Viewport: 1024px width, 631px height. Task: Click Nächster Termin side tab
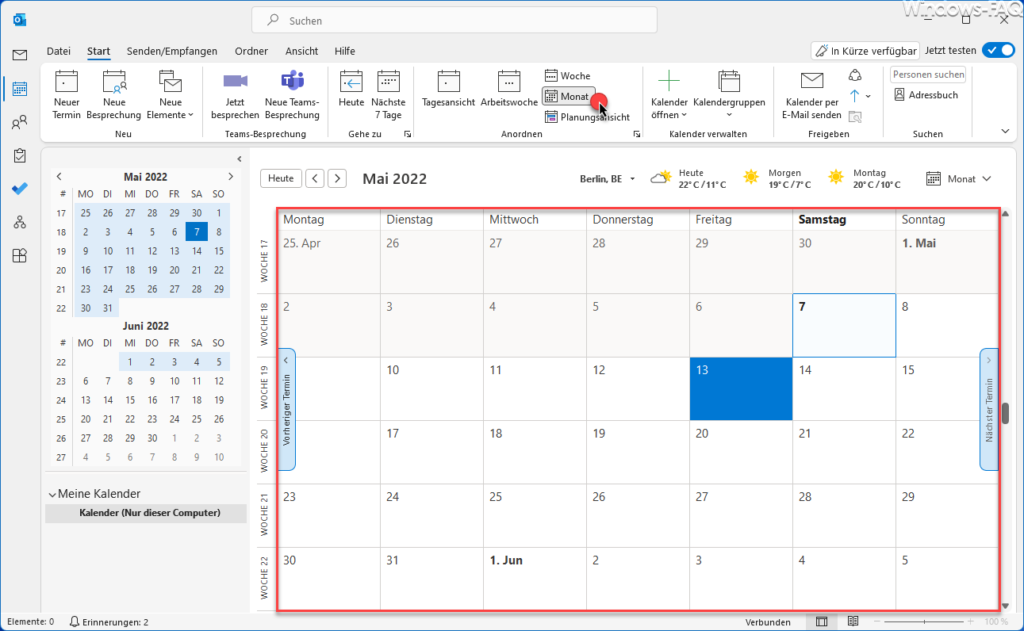click(x=989, y=409)
